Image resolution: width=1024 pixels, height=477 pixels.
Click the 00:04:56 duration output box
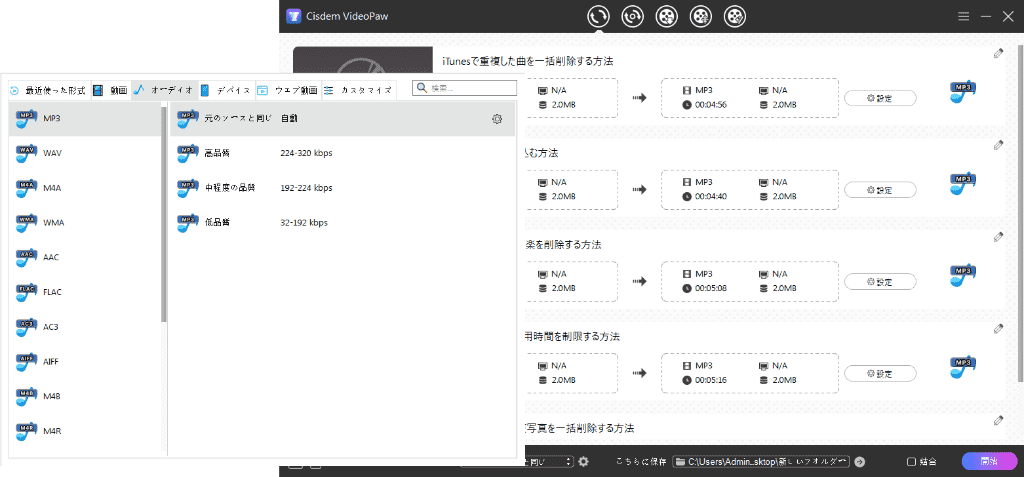coord(749,98)
